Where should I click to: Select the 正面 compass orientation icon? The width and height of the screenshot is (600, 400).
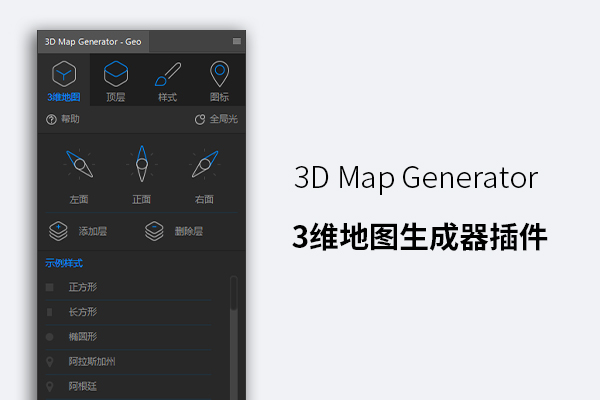[x=142, y=164]
